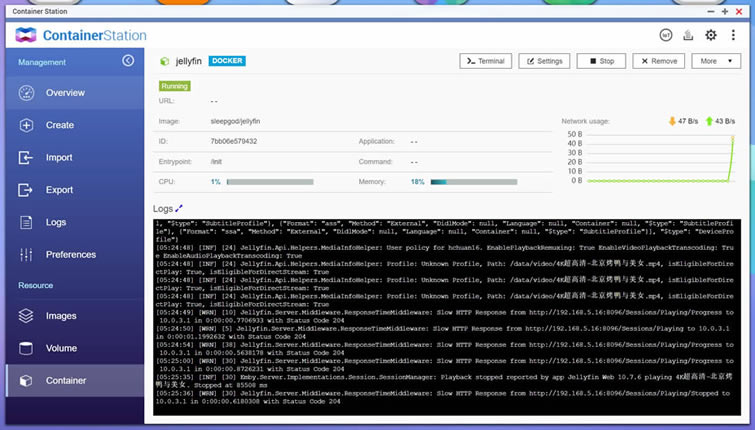The width and height of the screenshot is (755, 430).
Task: Click the Images layers icon
Action: pyautogui.click(x=26, y=316)
